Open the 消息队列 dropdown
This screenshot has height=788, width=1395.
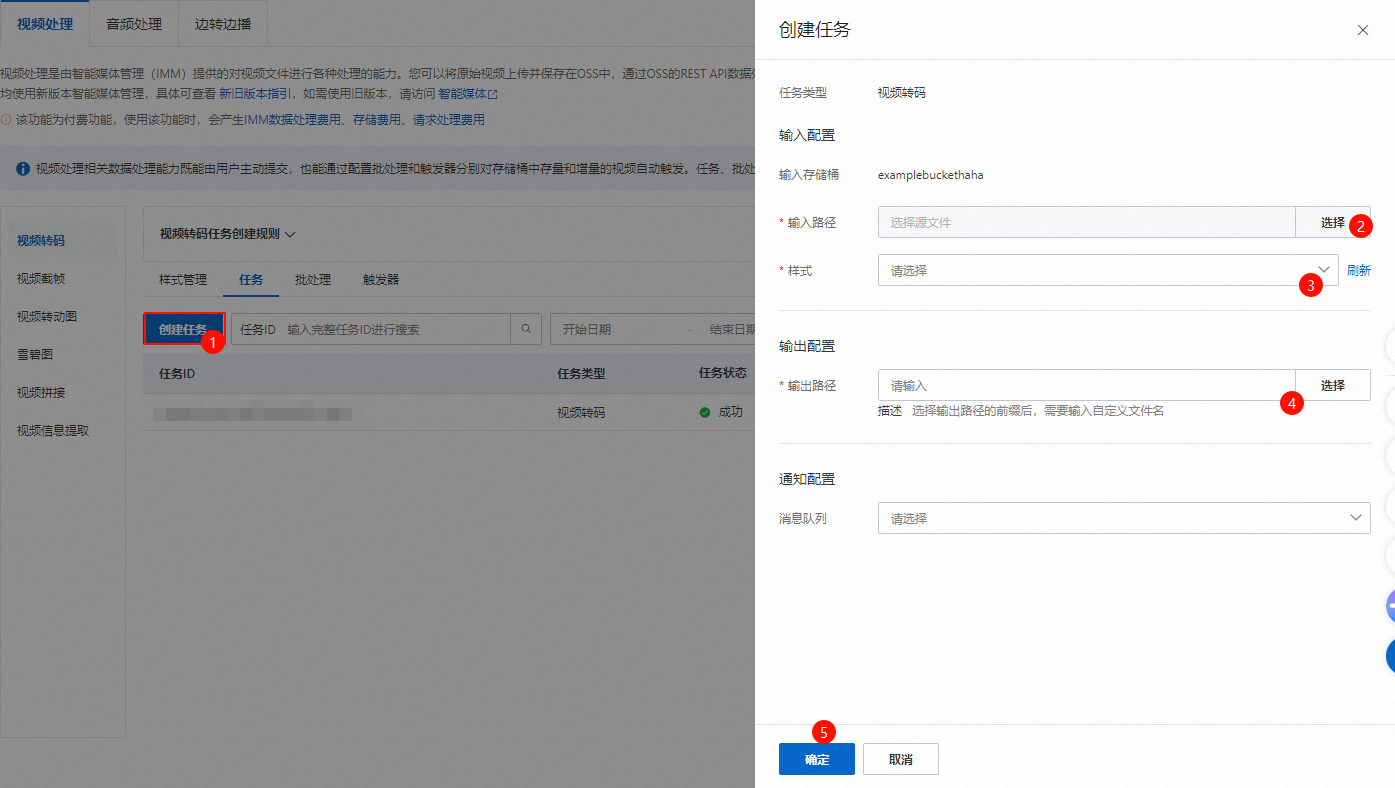[1124, 518]
